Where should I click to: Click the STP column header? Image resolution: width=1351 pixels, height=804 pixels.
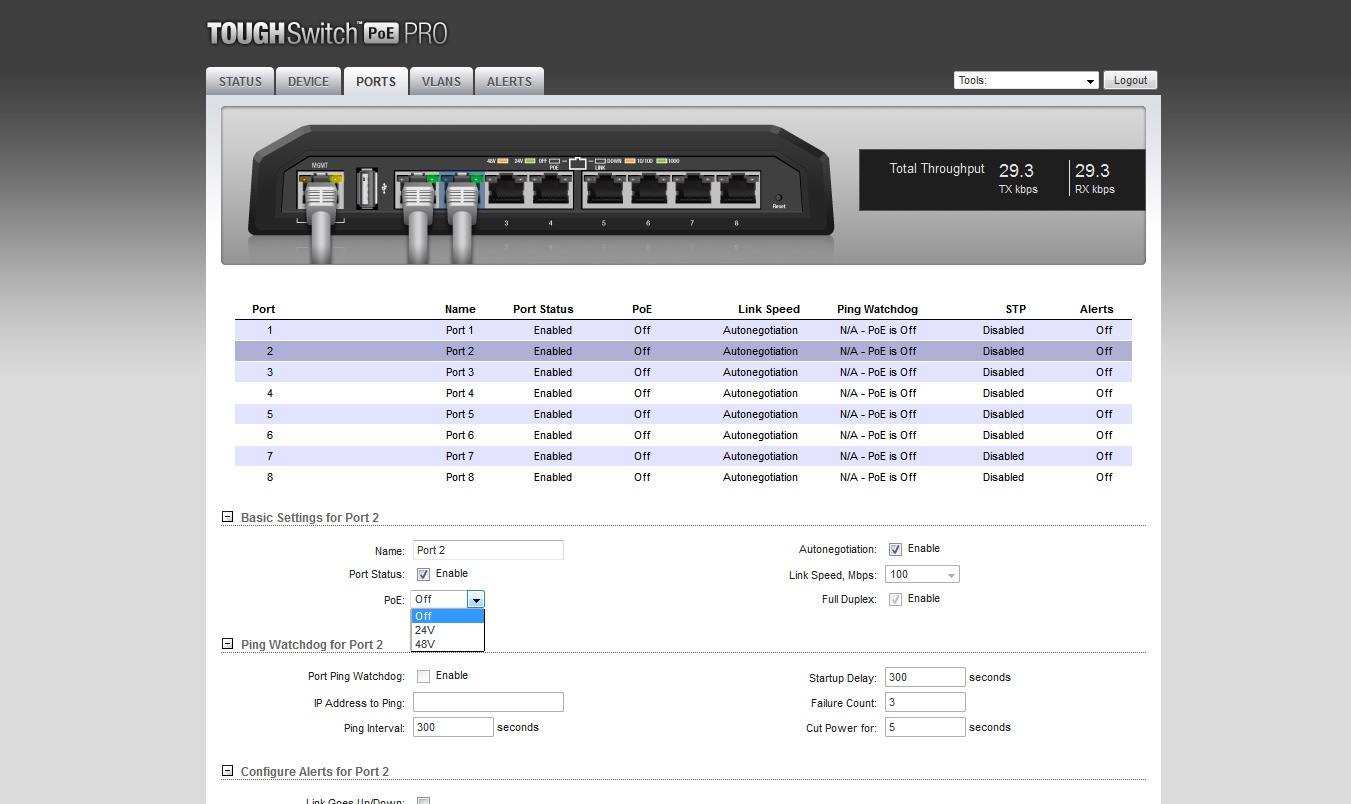click(1016, 309)
